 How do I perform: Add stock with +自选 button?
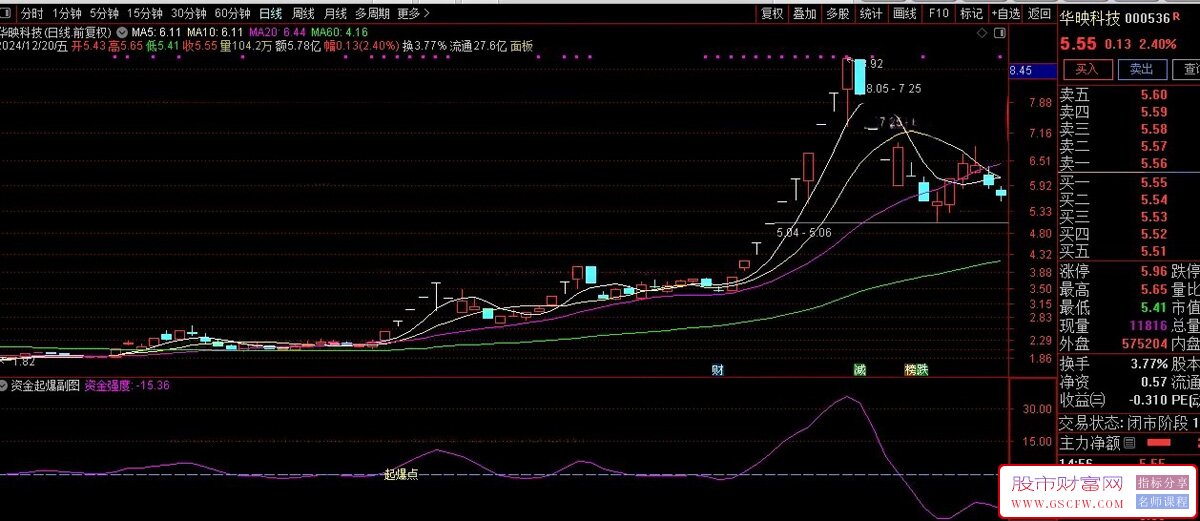(1007, 14)
